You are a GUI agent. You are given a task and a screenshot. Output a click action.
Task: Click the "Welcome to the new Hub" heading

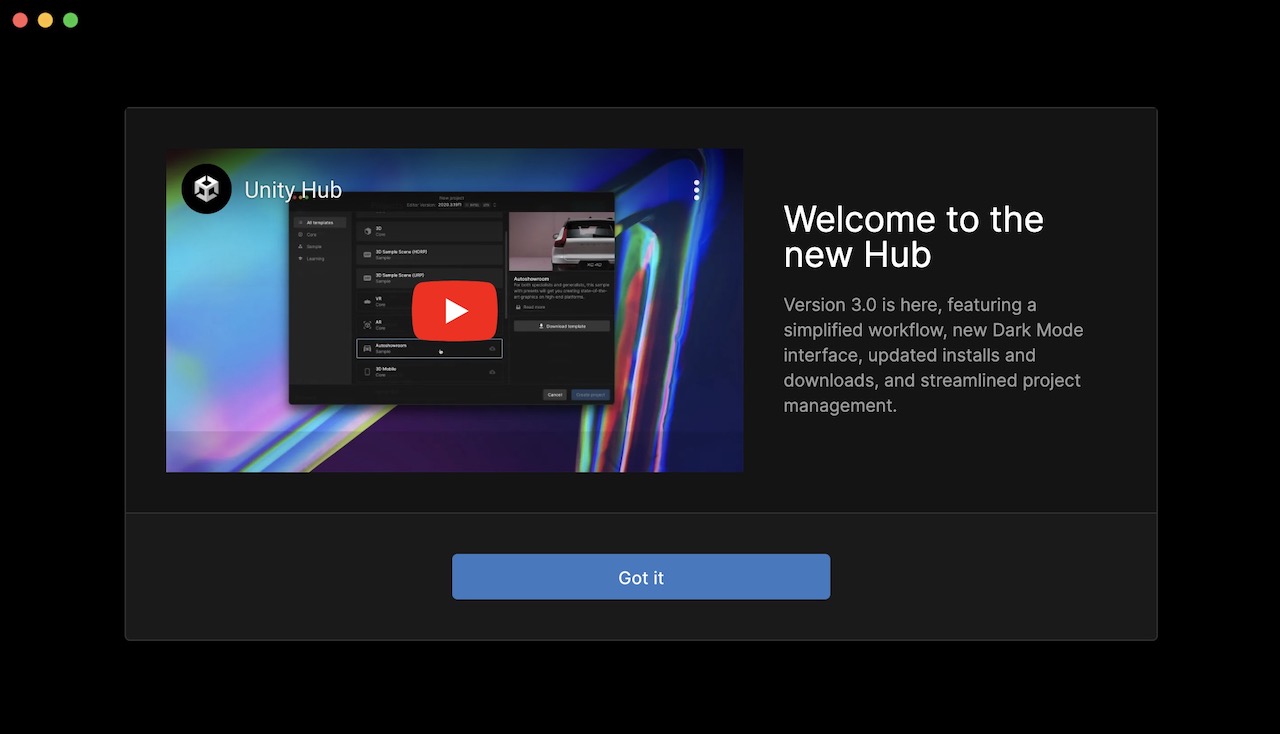(913, 237)
